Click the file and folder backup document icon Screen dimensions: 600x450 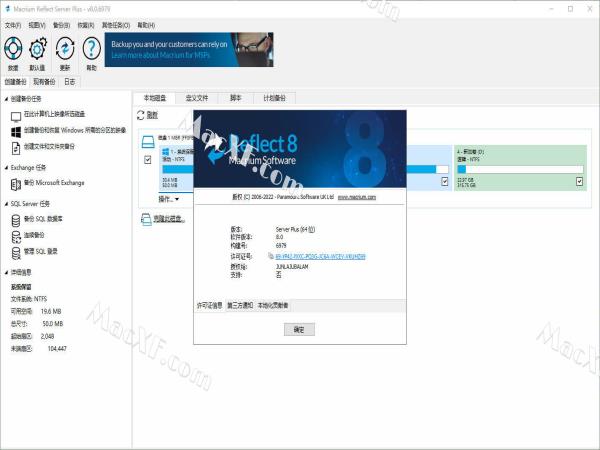pos(16,148)
